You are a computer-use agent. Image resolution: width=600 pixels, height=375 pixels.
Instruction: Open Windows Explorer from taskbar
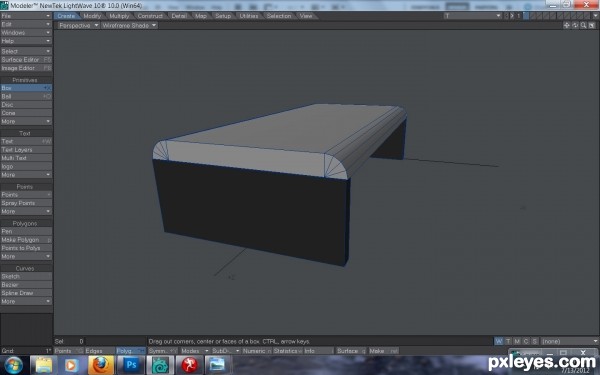coord(44,365)
